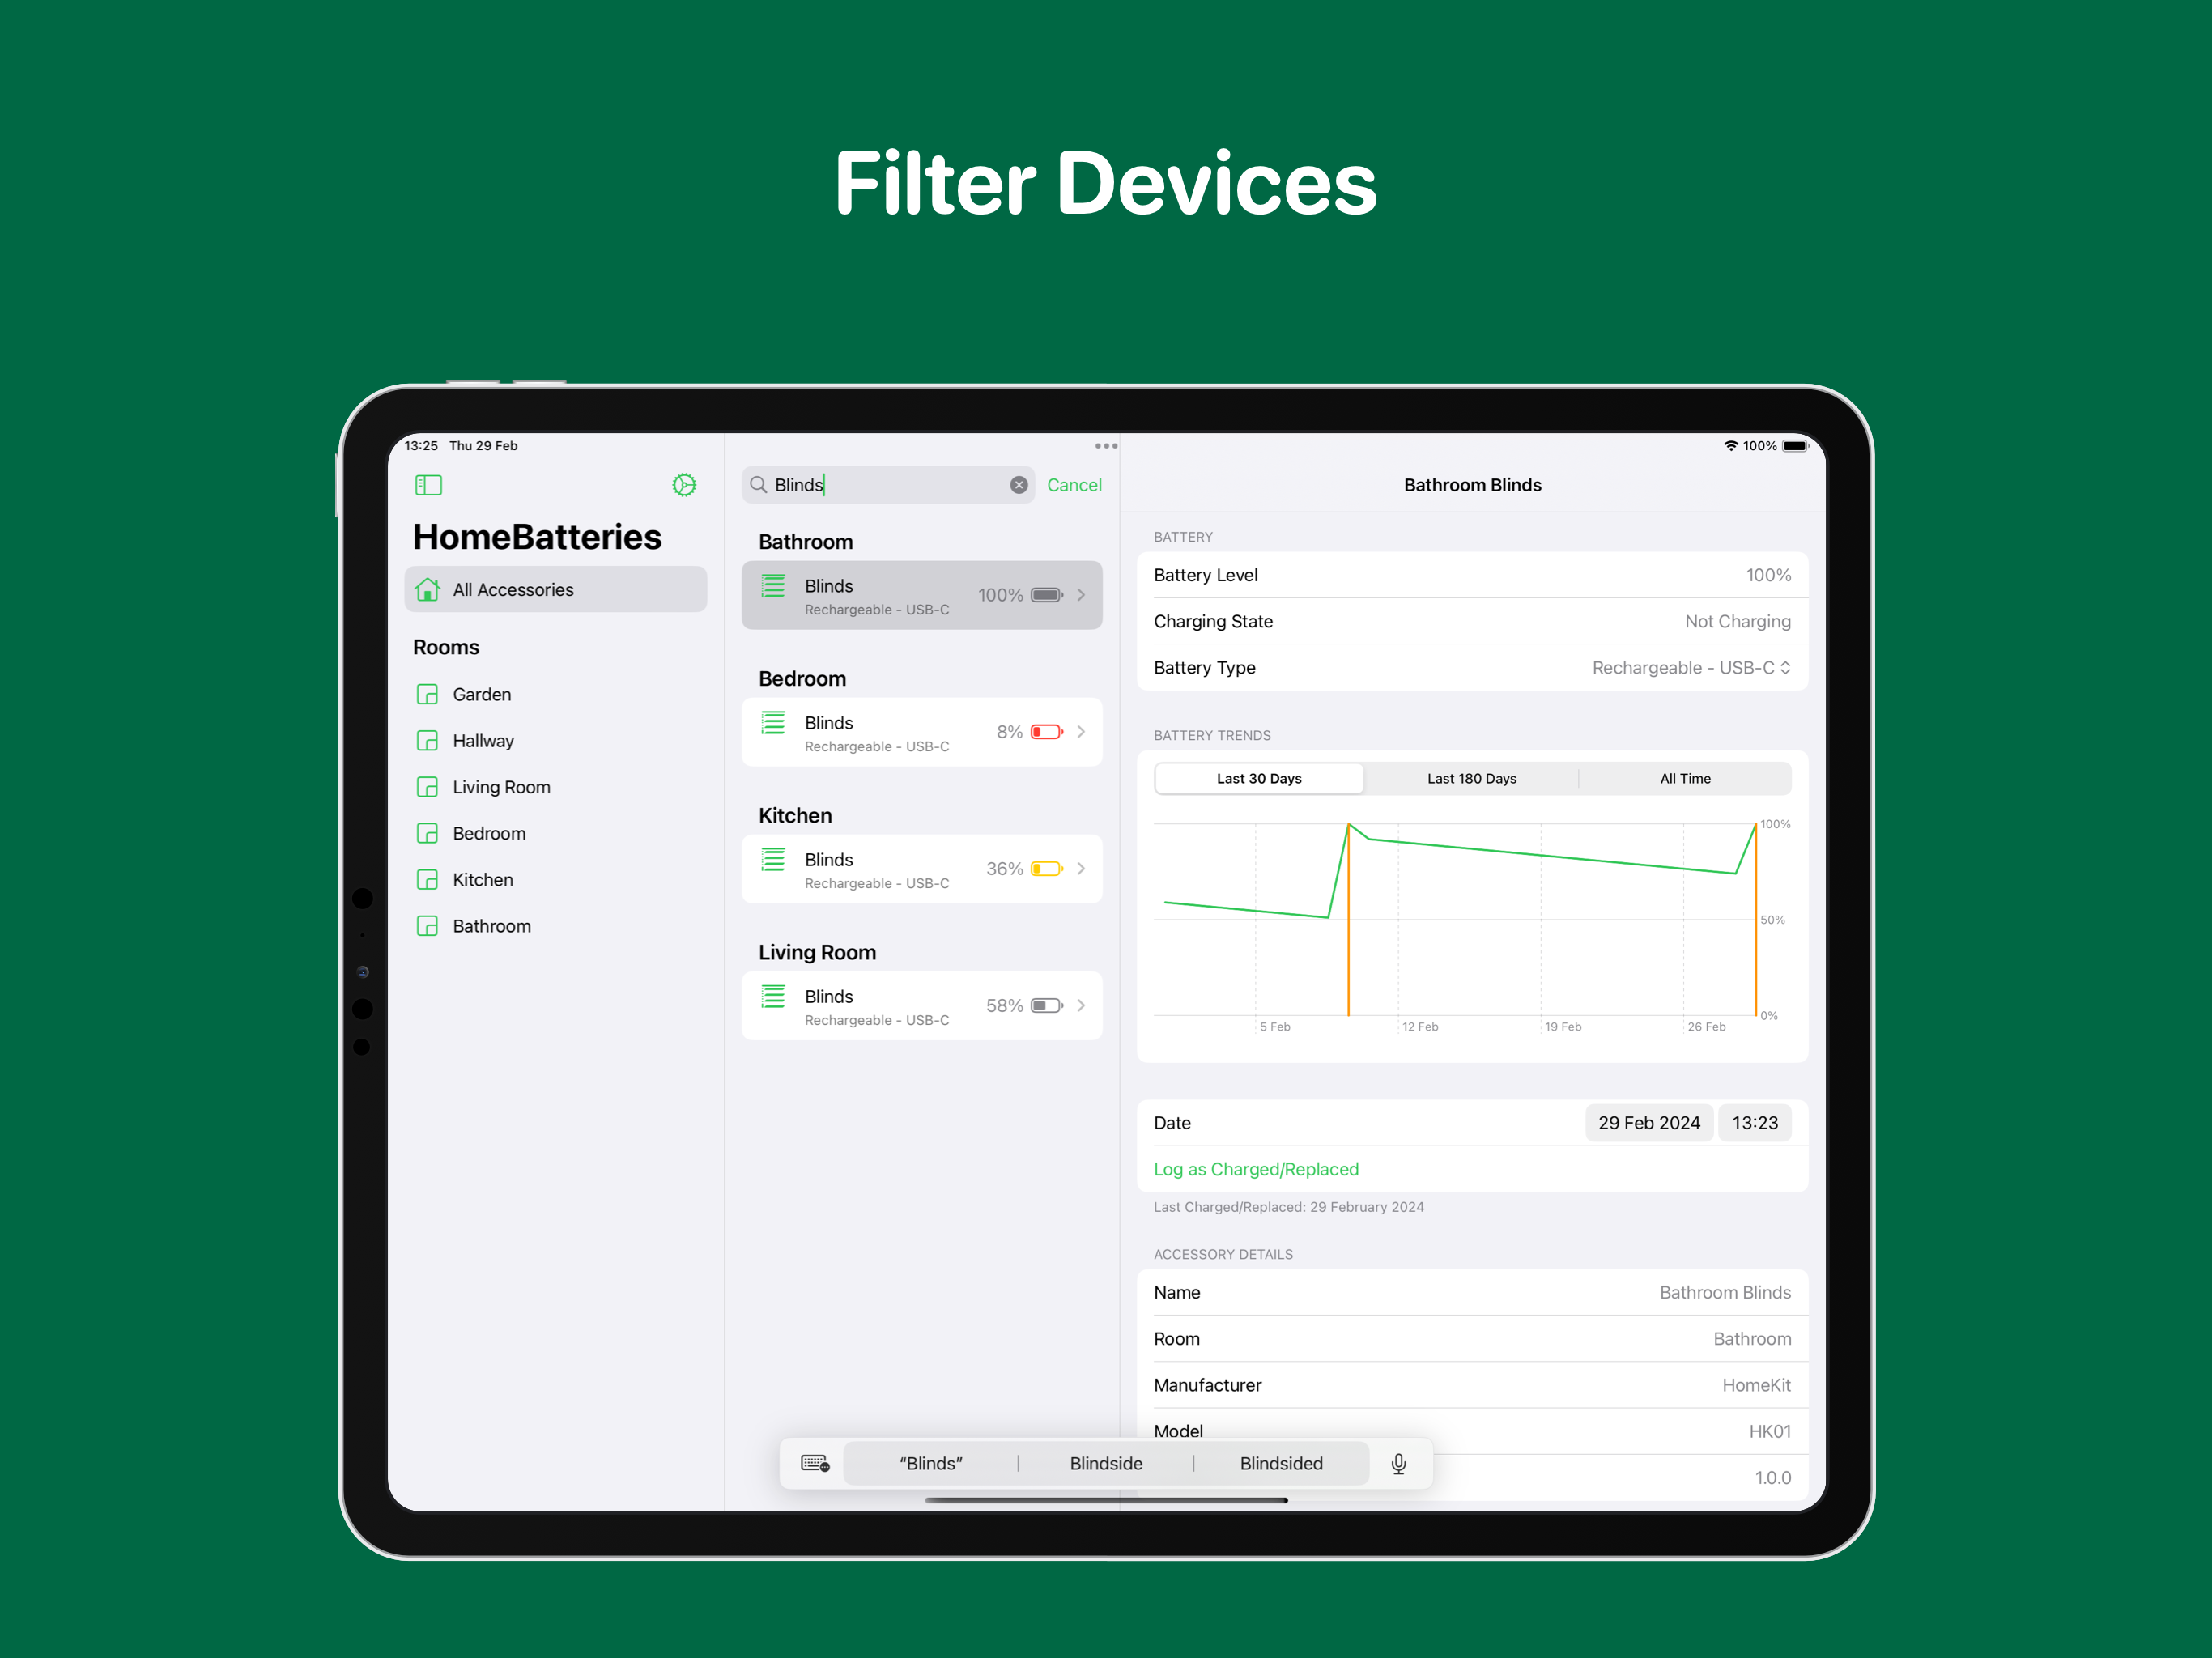Select Battery Type rechargeable dropdown

coord(1686,667)
